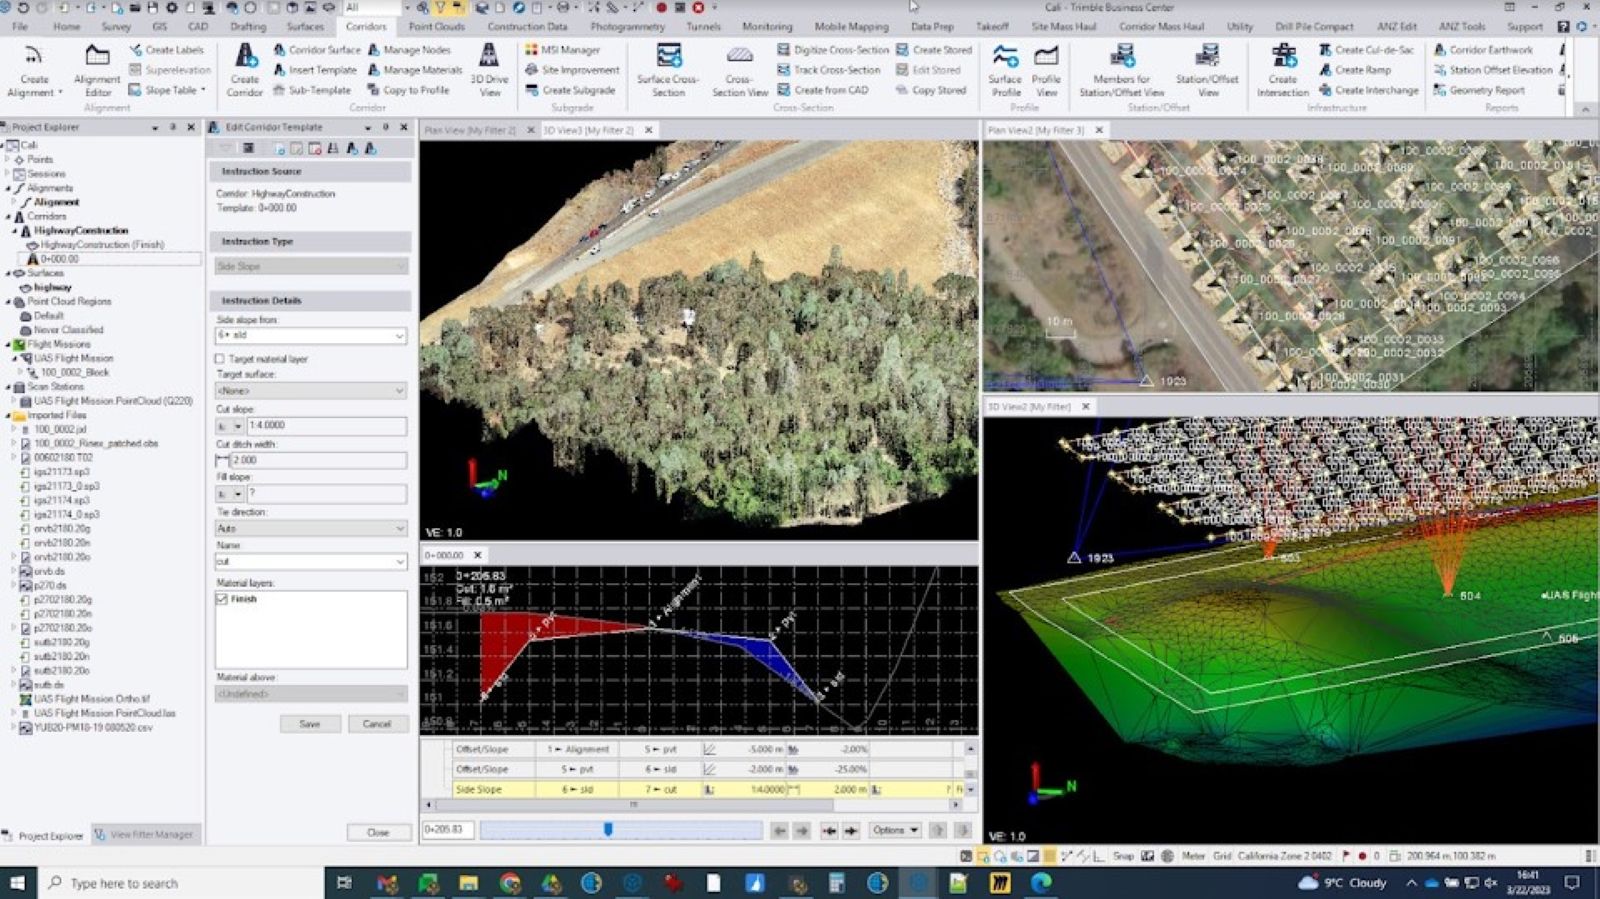Screen dimensions: 1600x899
Task: Close the 3D View3 tab
Action: coord(649,130)
